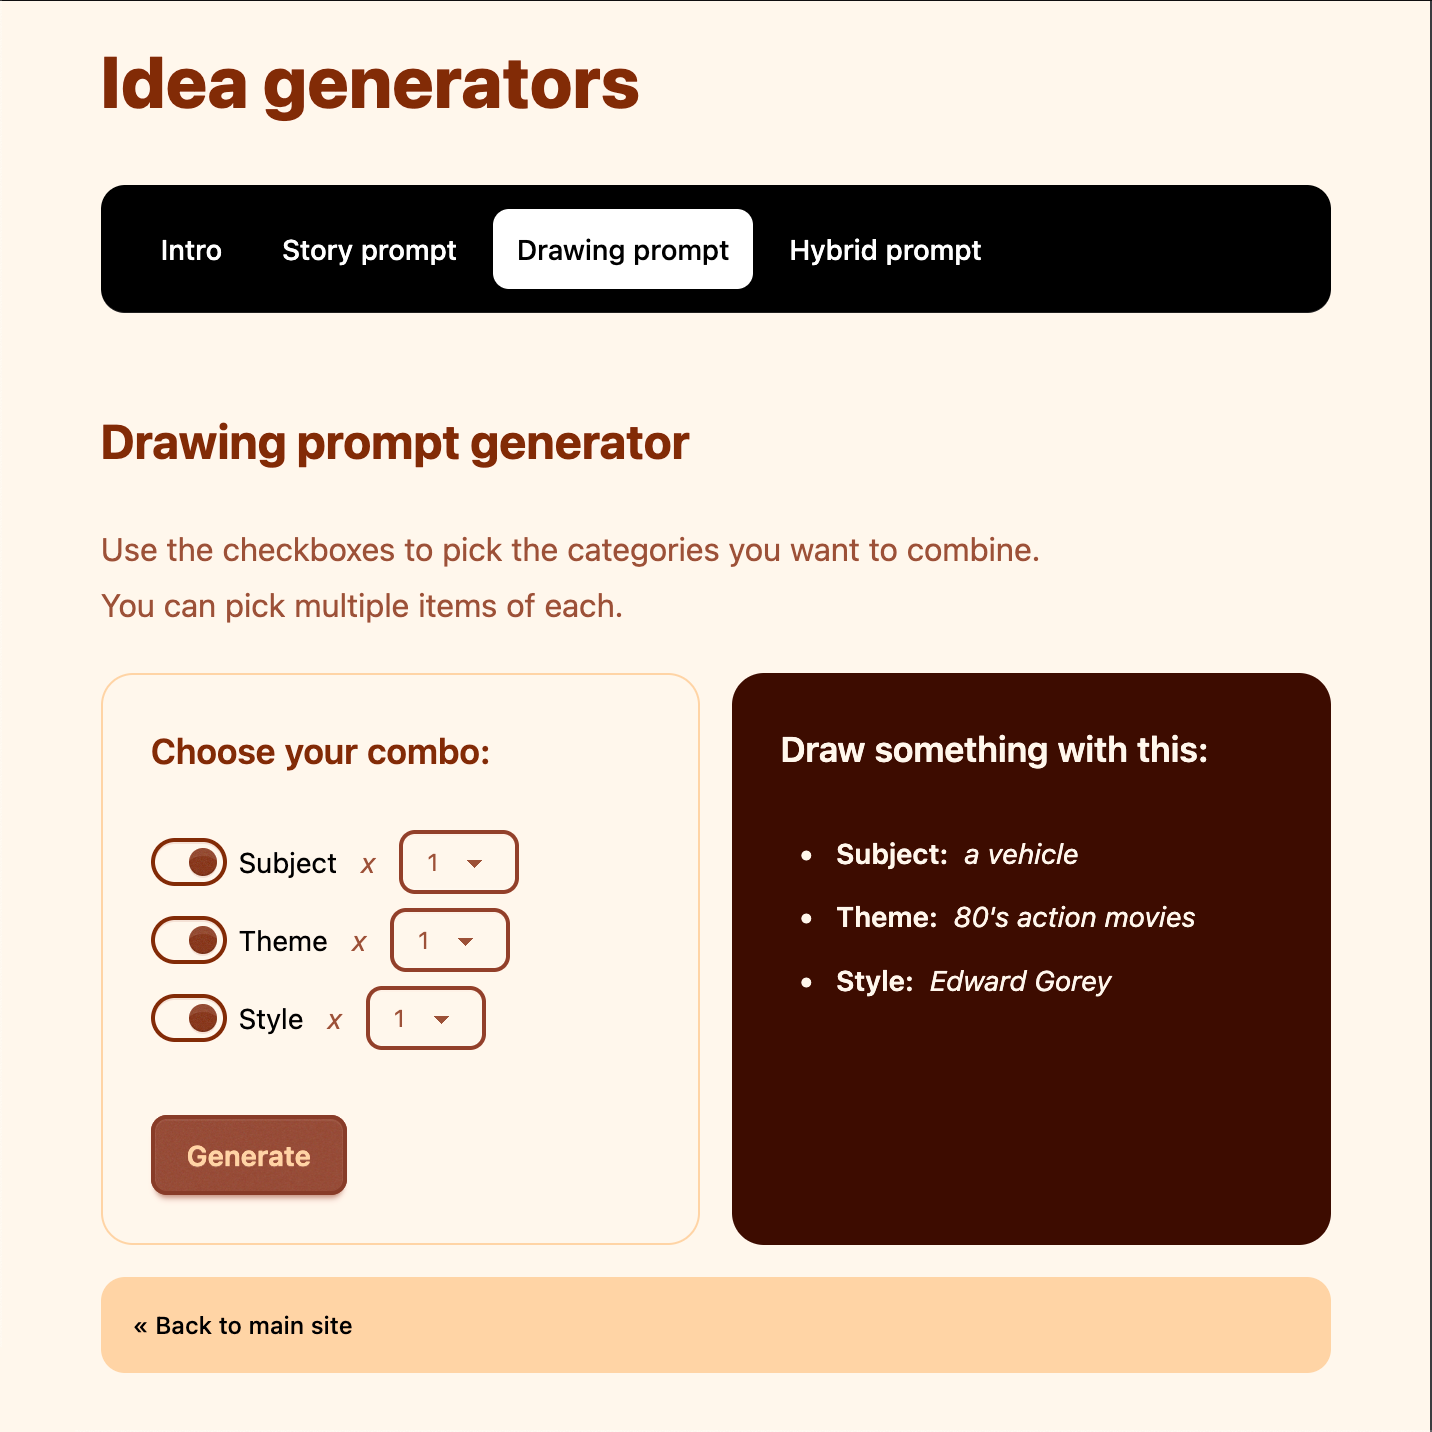Click the Theme dropdown chevron
Image resolution: width=1432 pixels, height=1432 pixels.
coord(467,941)
